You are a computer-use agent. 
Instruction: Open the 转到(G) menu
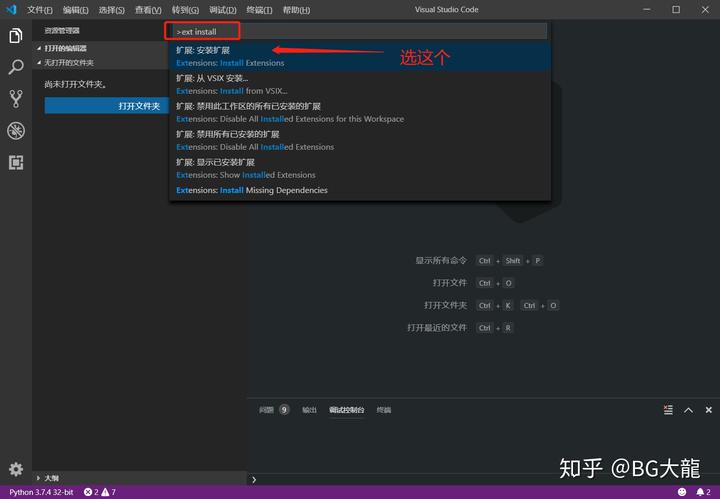185,10
